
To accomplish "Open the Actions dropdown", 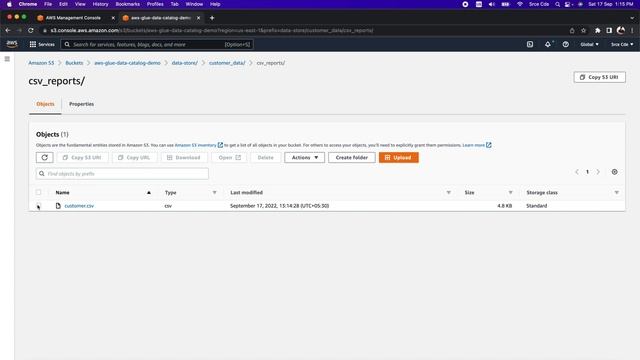I will pyautogui.click(x=304, y=158).
